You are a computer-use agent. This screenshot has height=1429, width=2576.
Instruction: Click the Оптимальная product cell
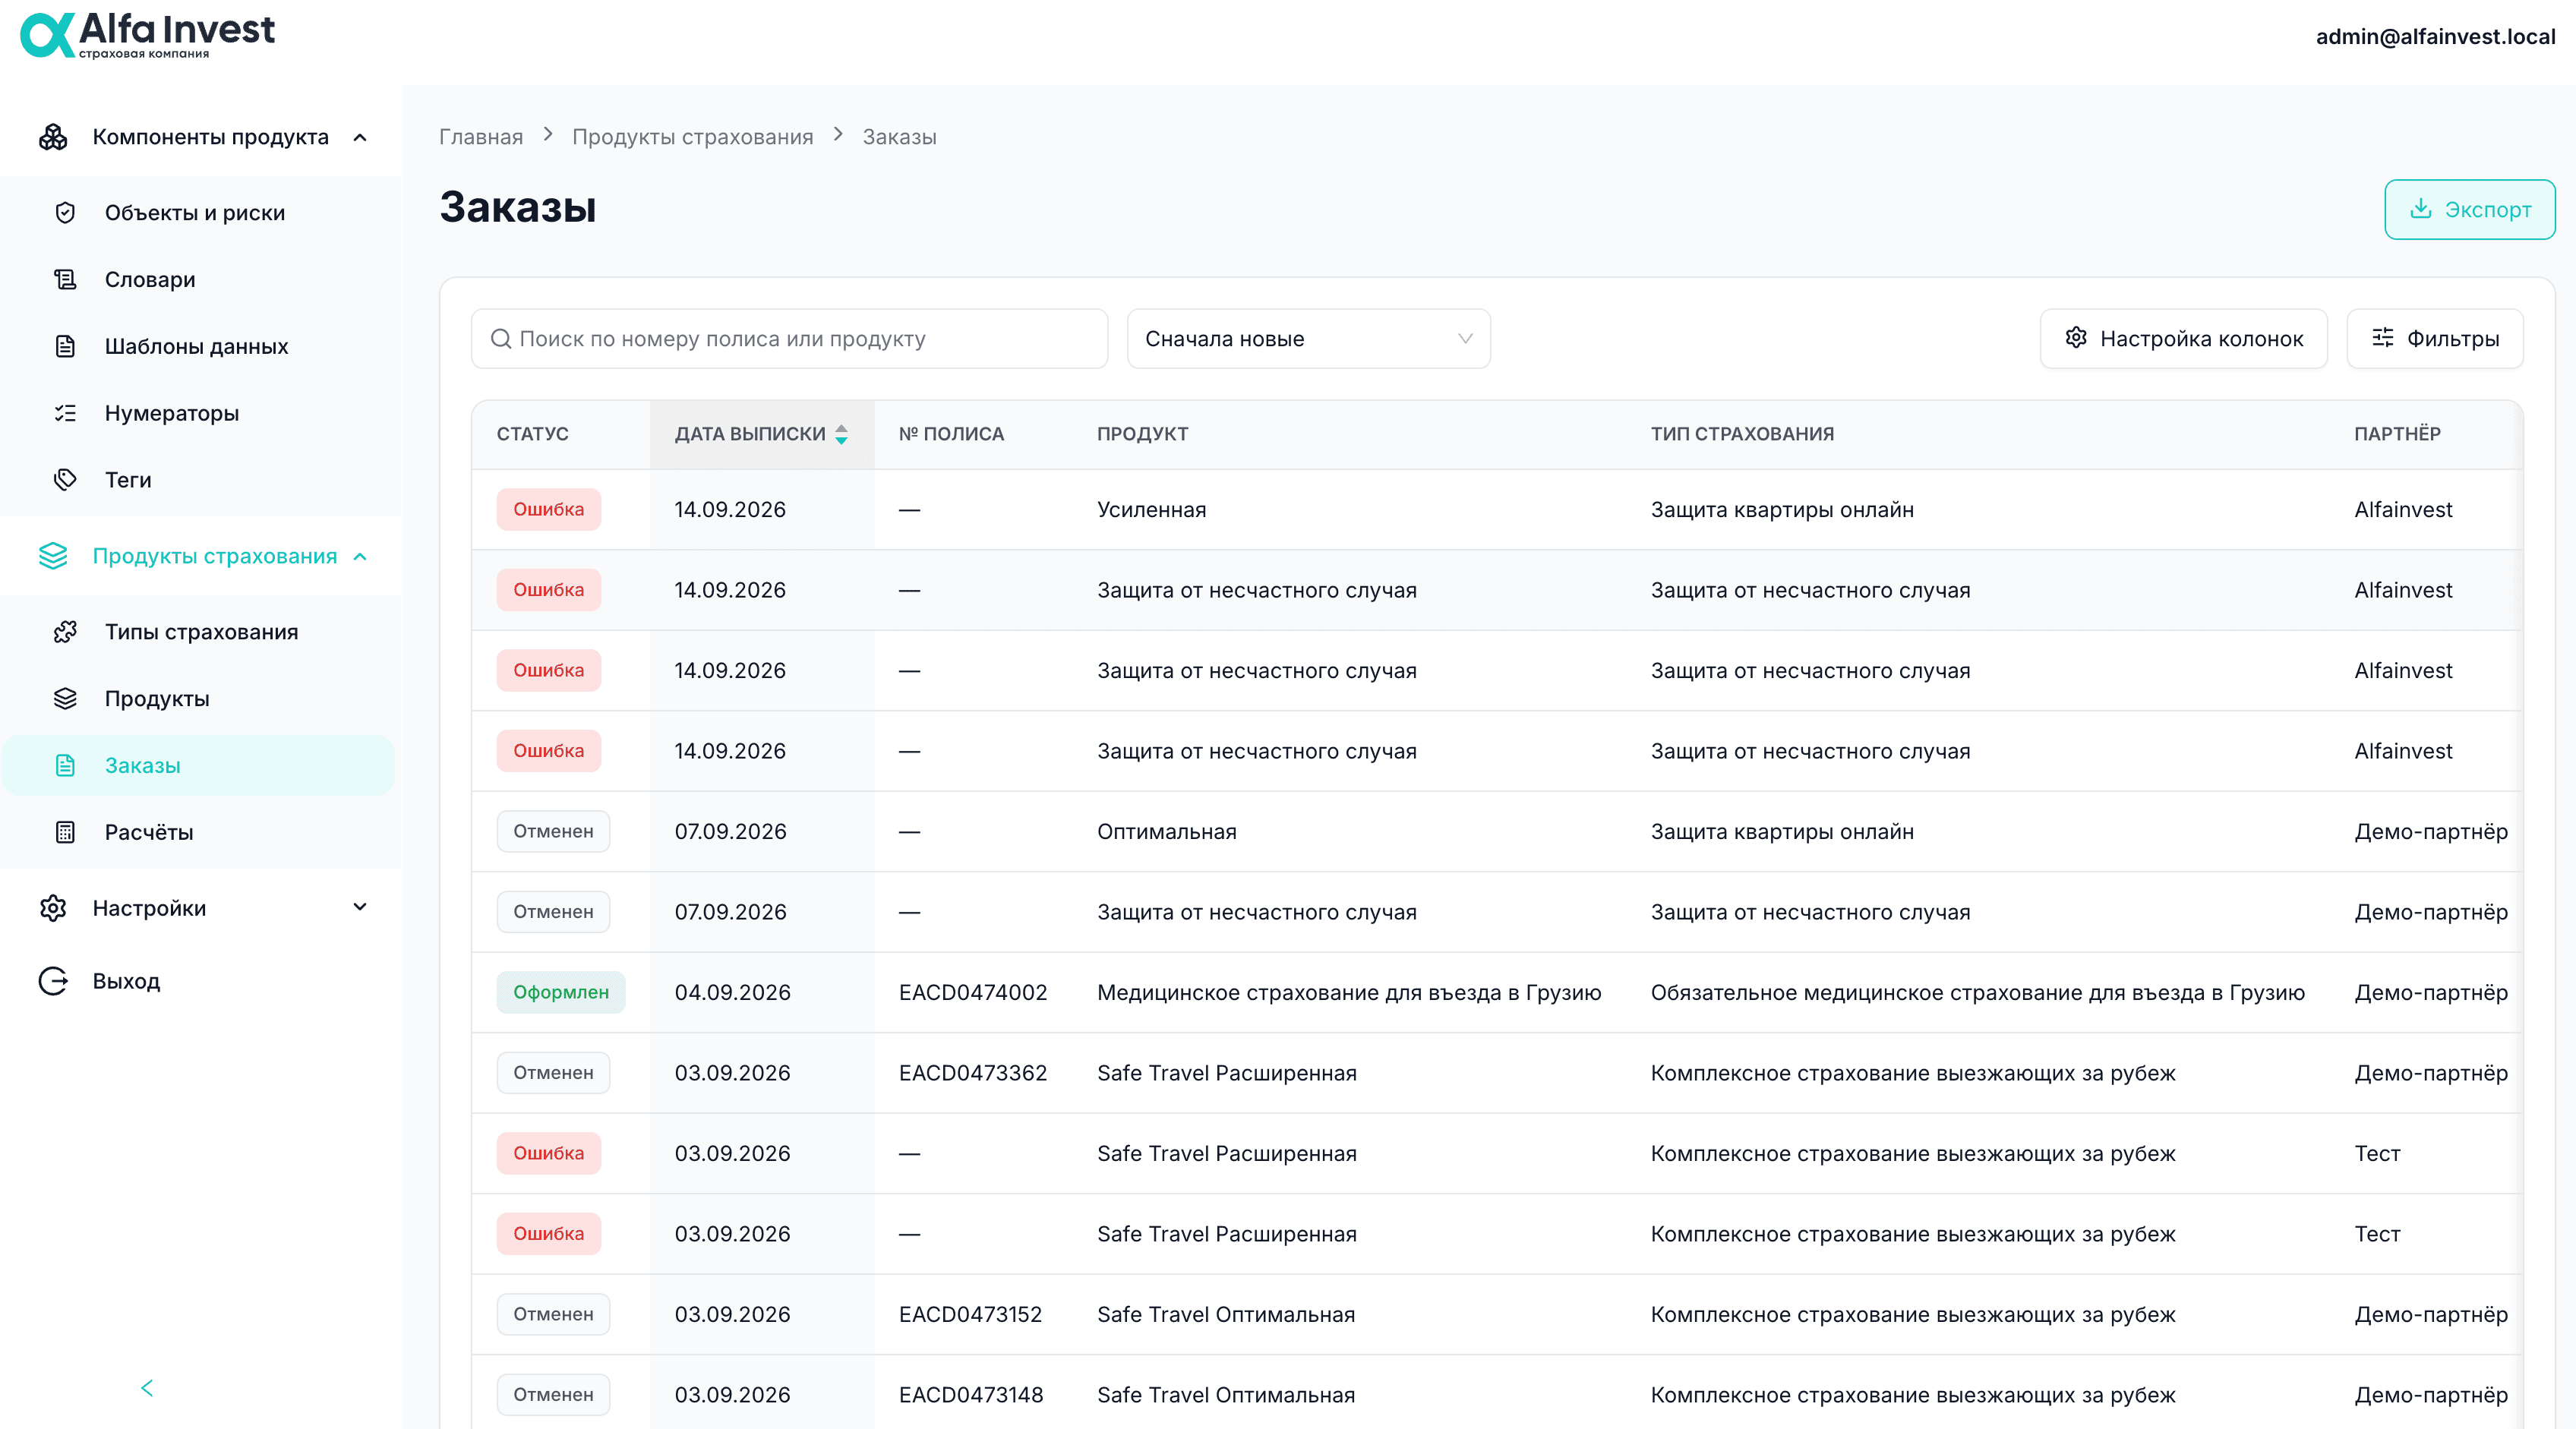[1166, 832]
